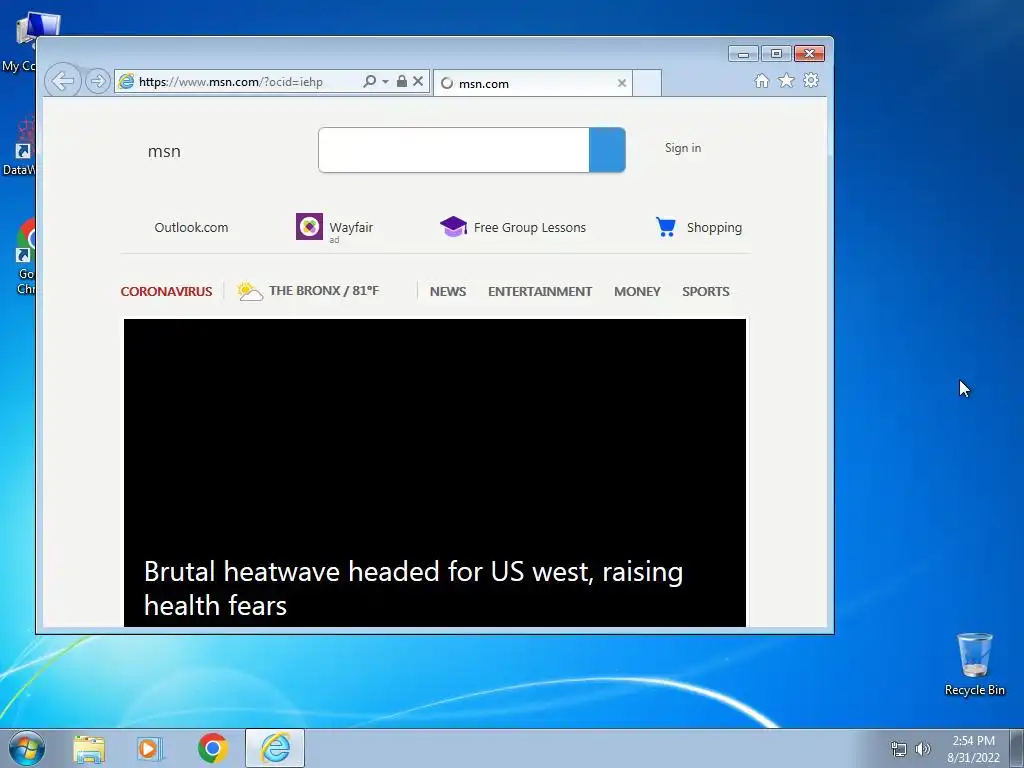Close the msn.com tab
Screen dimensions: 1024x768
click(622, 83)
